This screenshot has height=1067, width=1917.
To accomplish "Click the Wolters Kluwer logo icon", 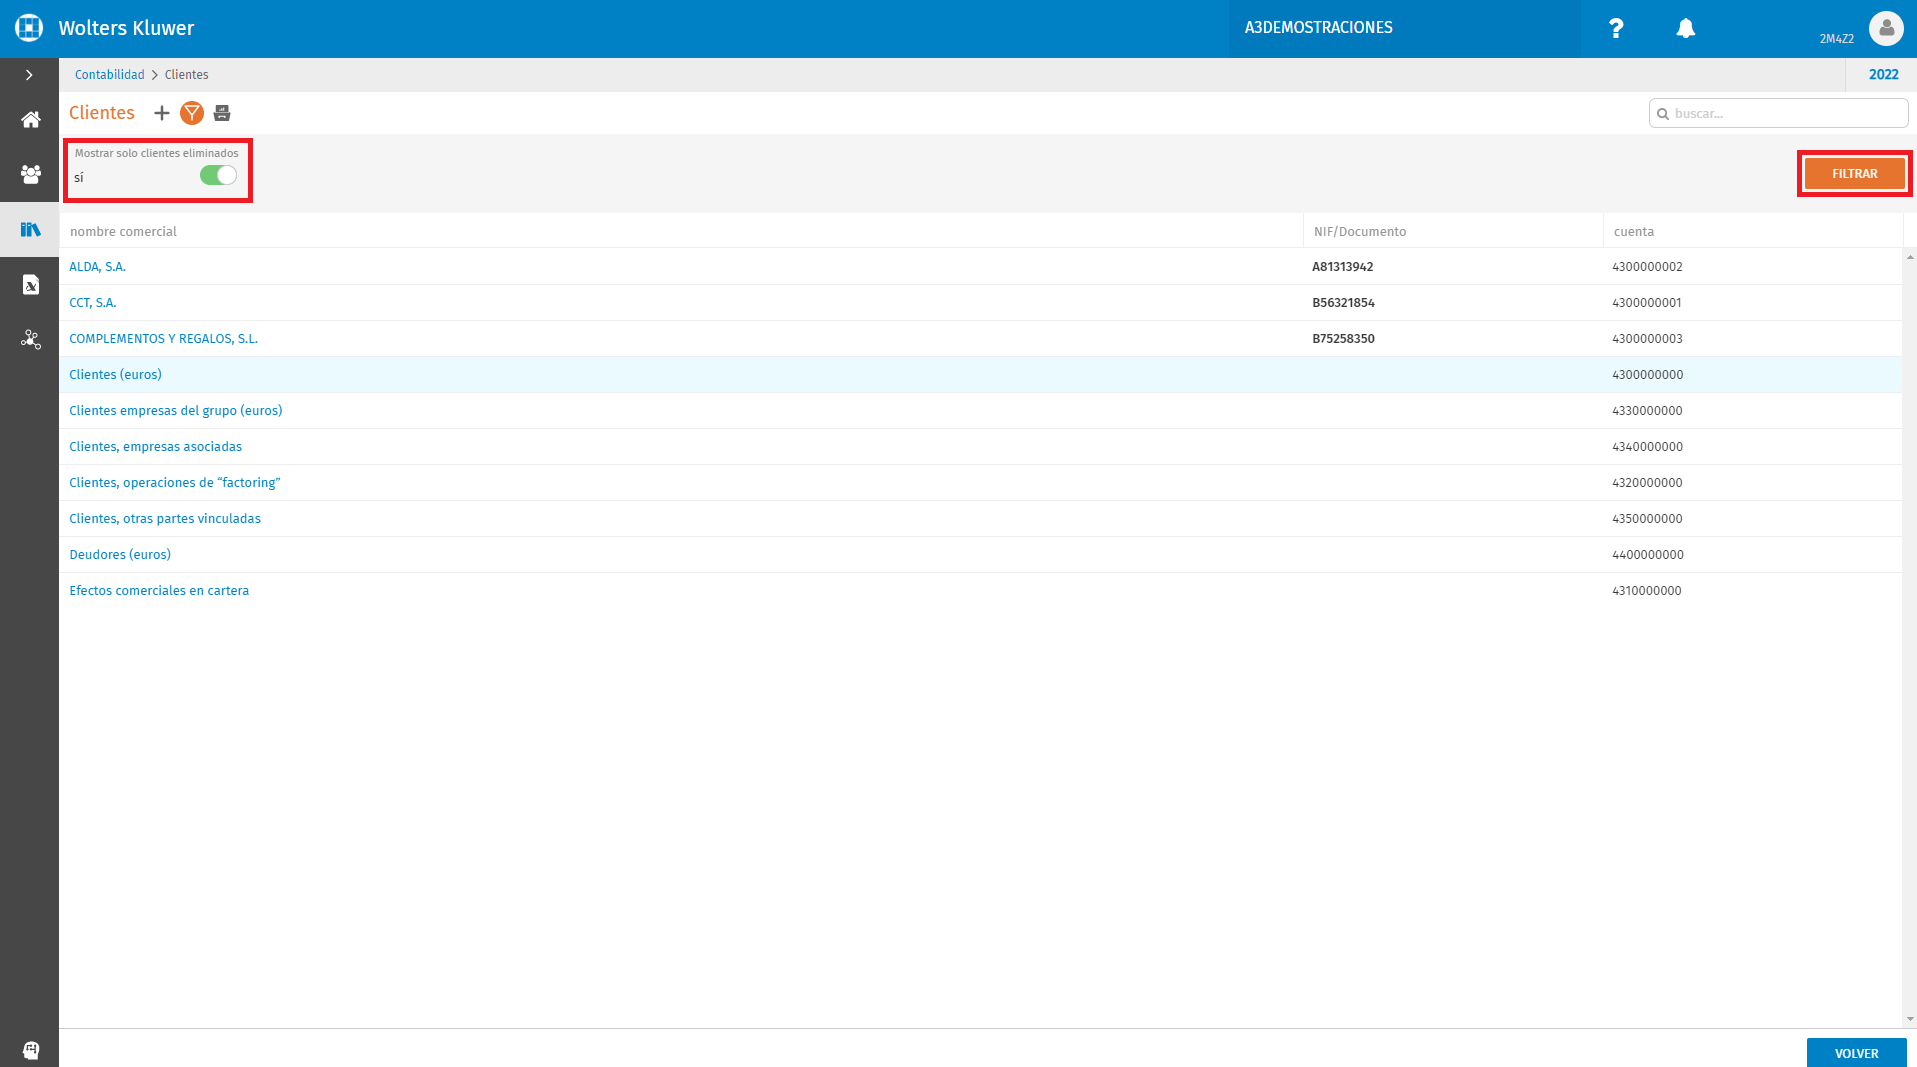I will 29,28.
